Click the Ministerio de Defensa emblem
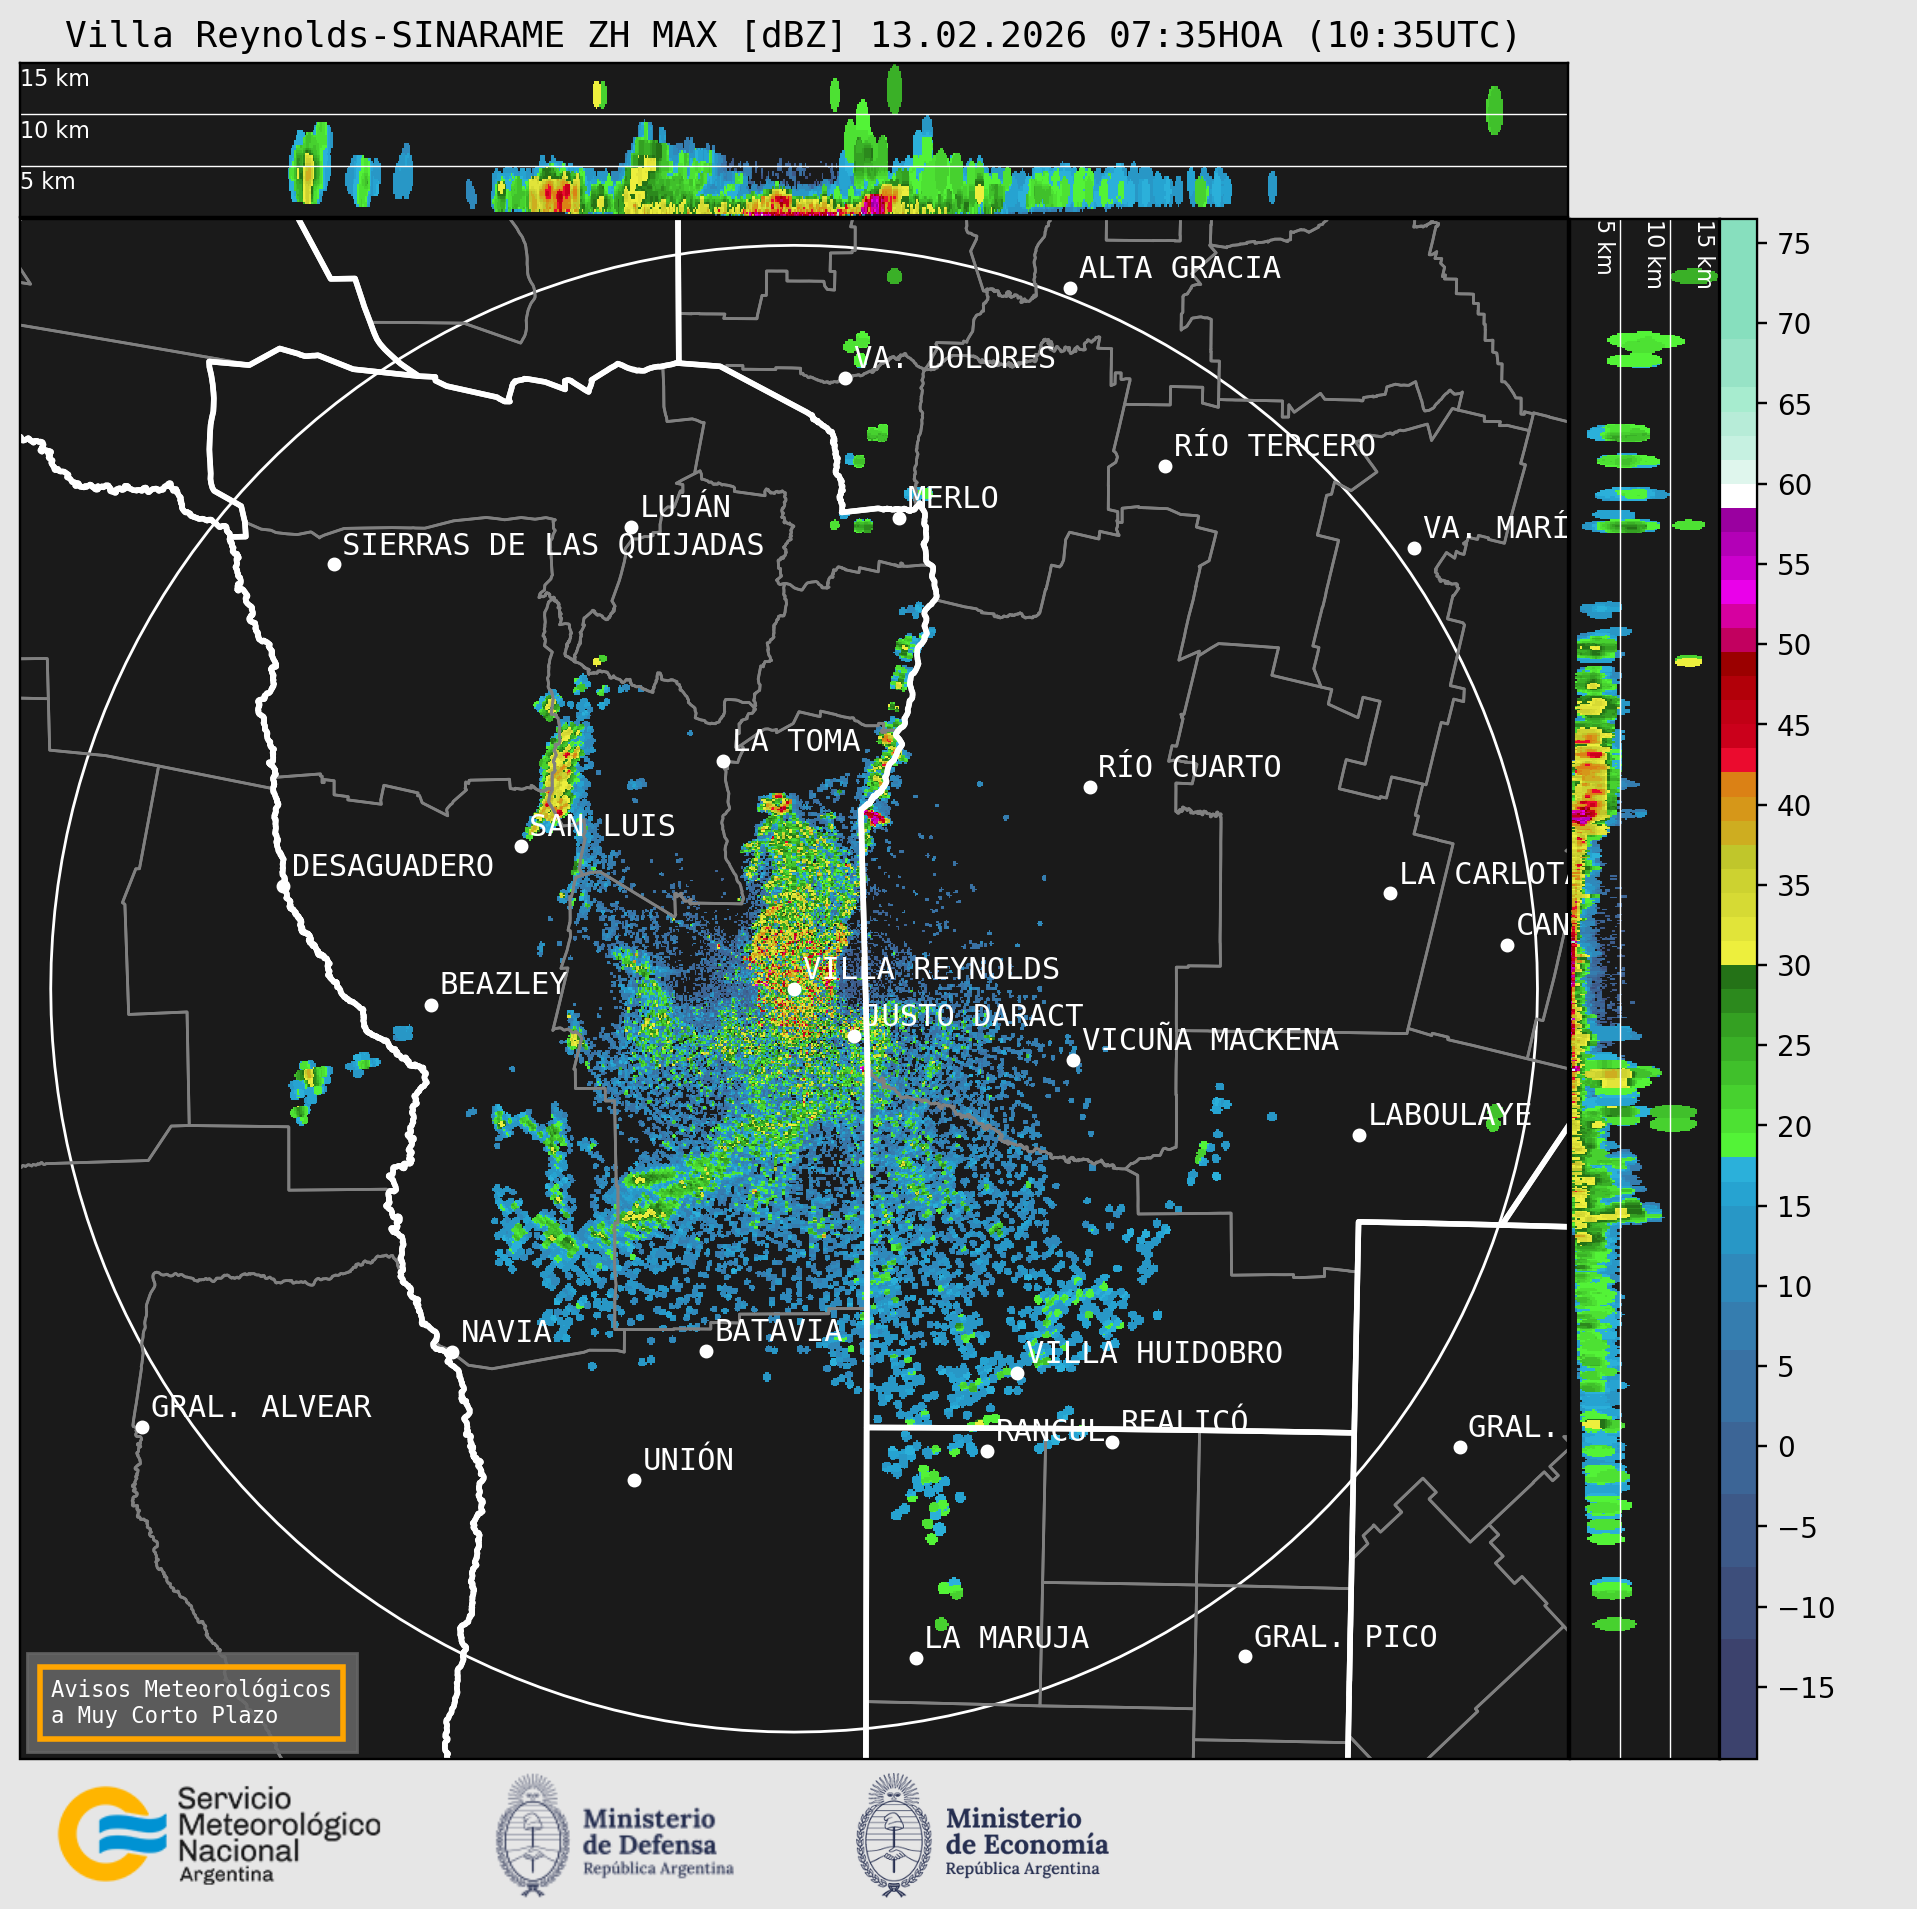The height and width of the screenshot is (1909, 1917). 533,1835
